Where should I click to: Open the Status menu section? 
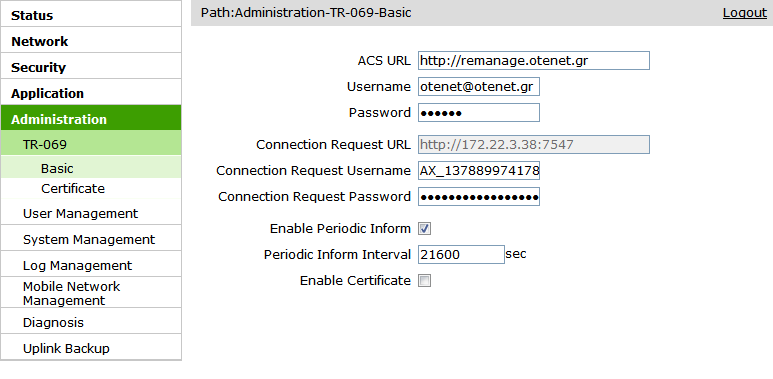91,15
